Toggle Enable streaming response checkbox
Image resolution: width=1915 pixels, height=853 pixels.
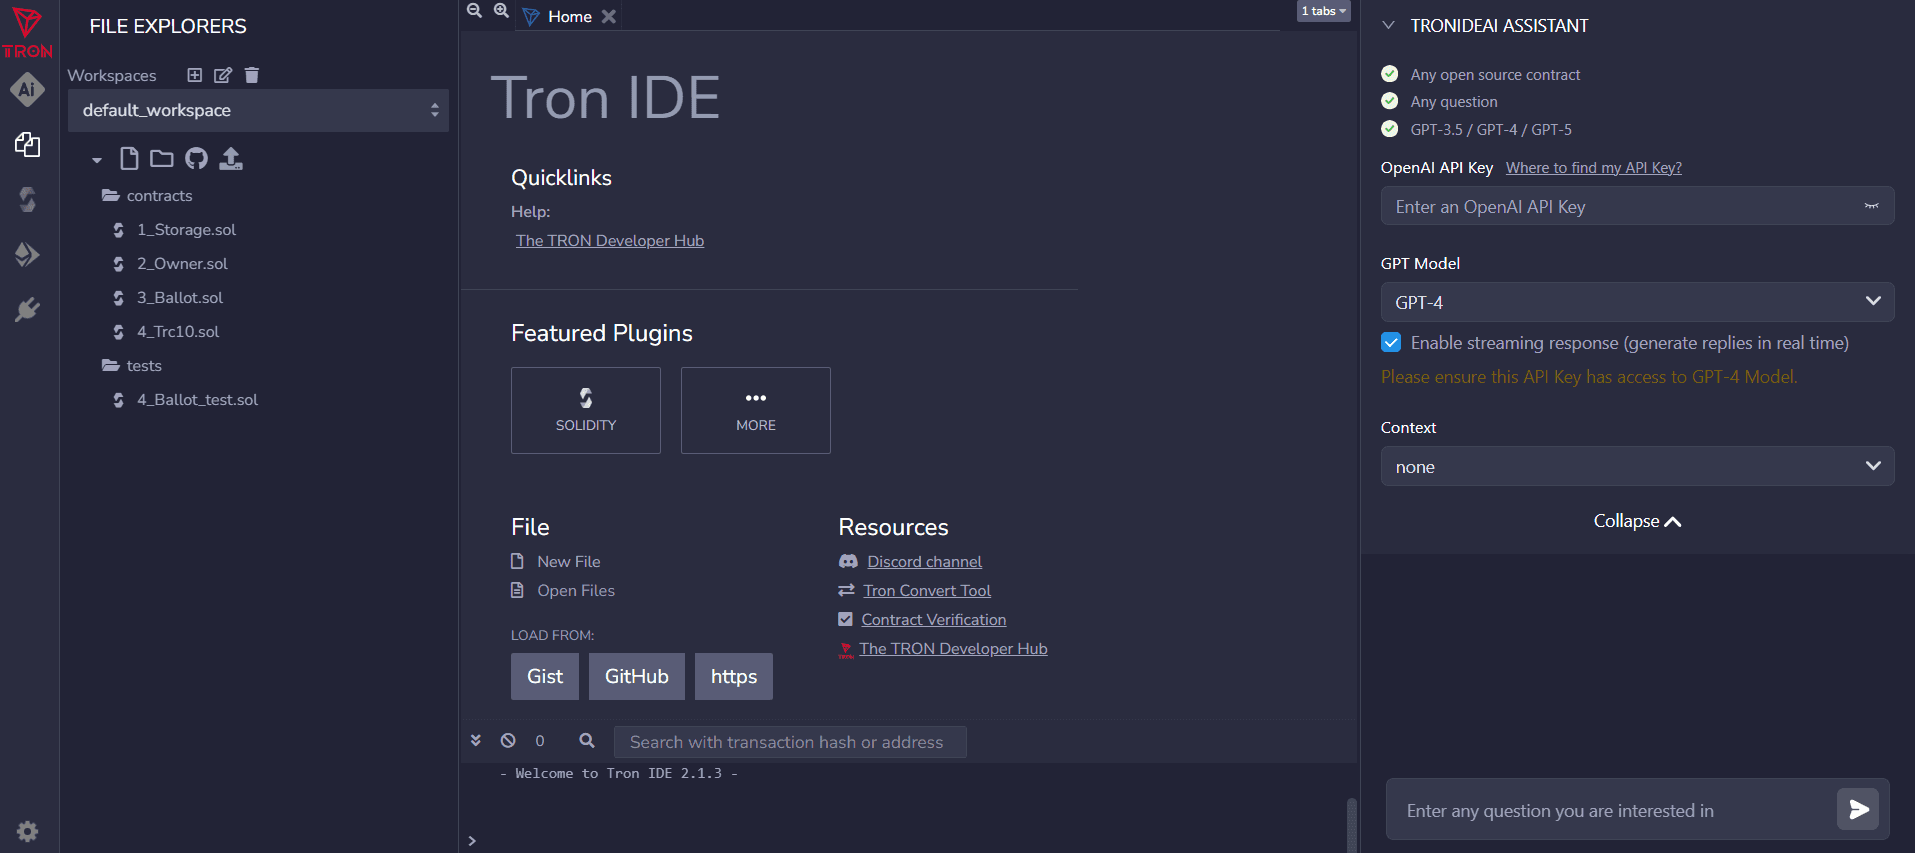point(1391,342)
